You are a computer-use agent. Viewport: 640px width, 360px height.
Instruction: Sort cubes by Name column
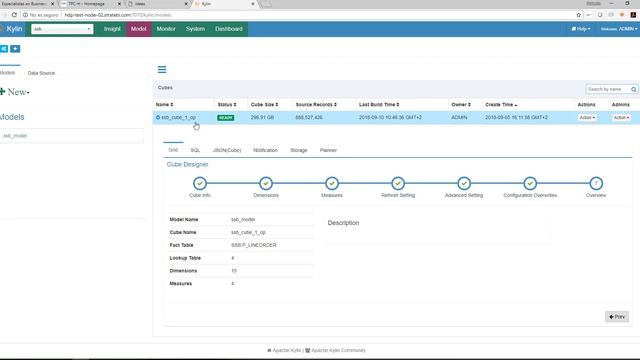click(x=164, y=104)
